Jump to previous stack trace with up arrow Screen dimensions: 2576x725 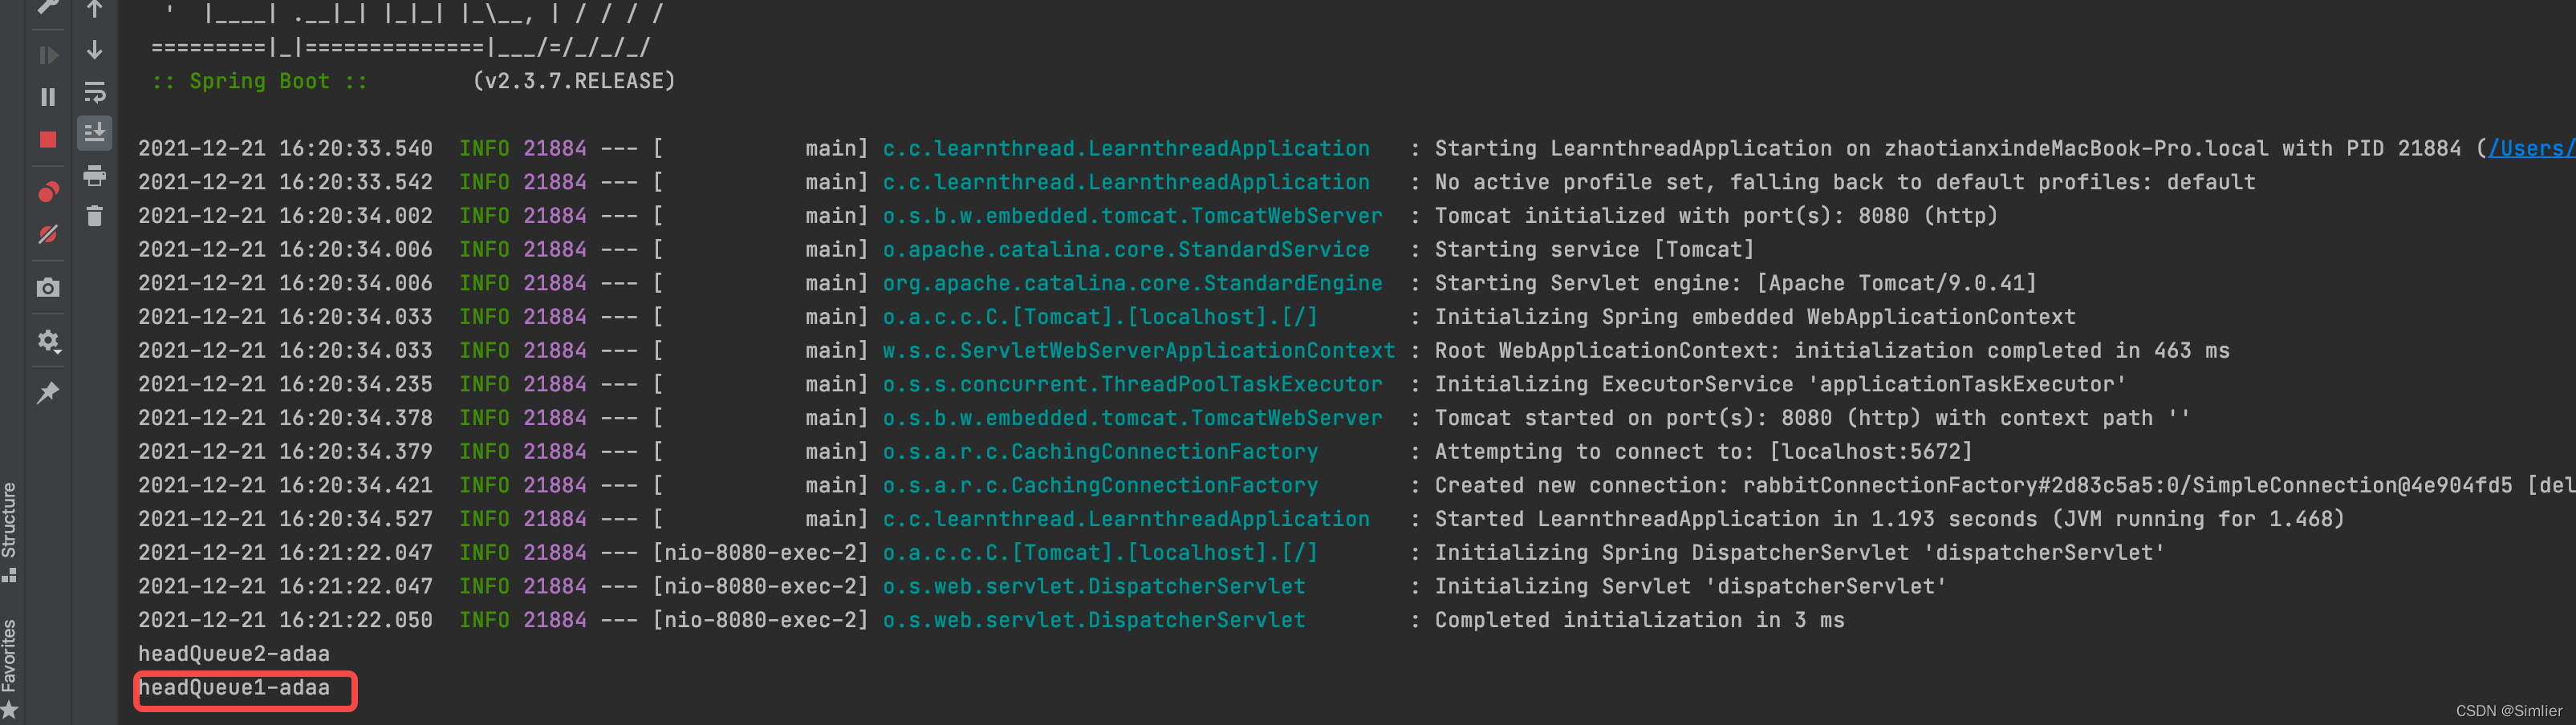tap(95, 10)
